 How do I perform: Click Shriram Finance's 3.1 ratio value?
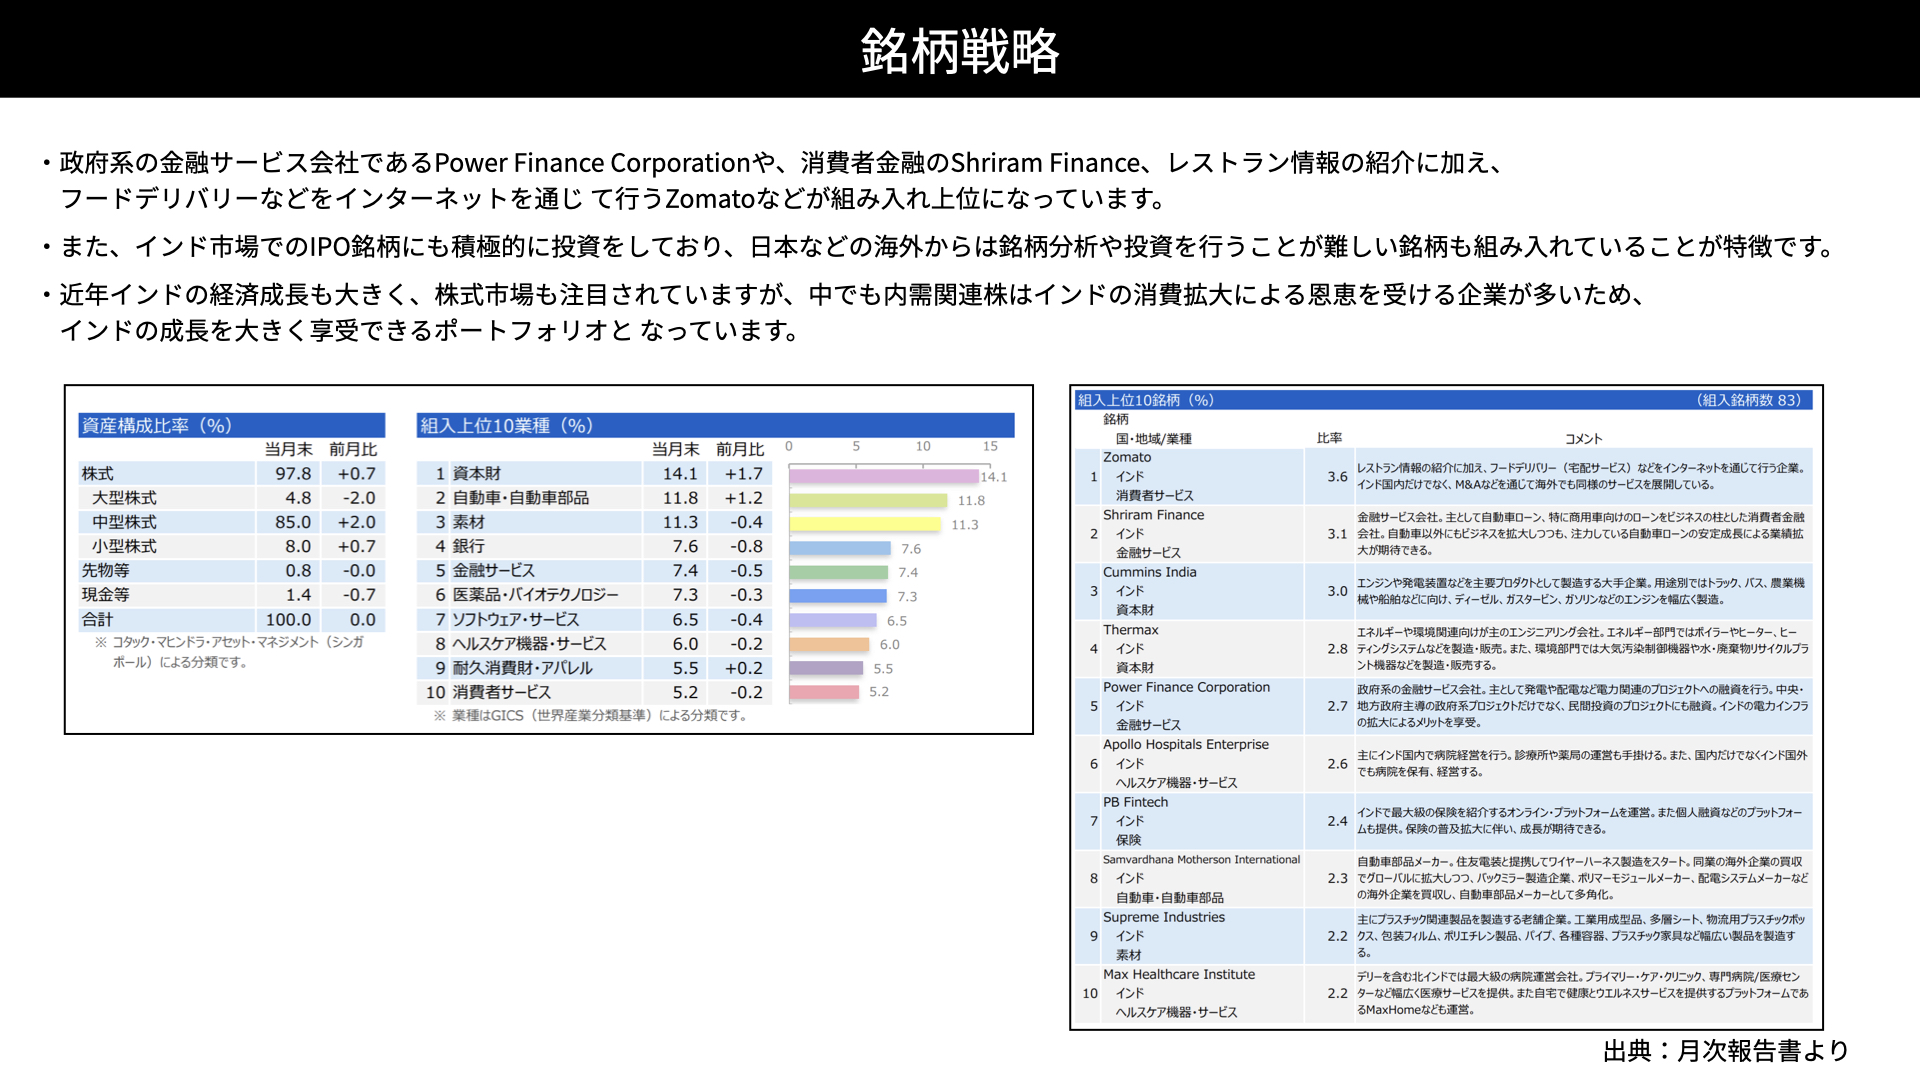[x=1337, y=534]
